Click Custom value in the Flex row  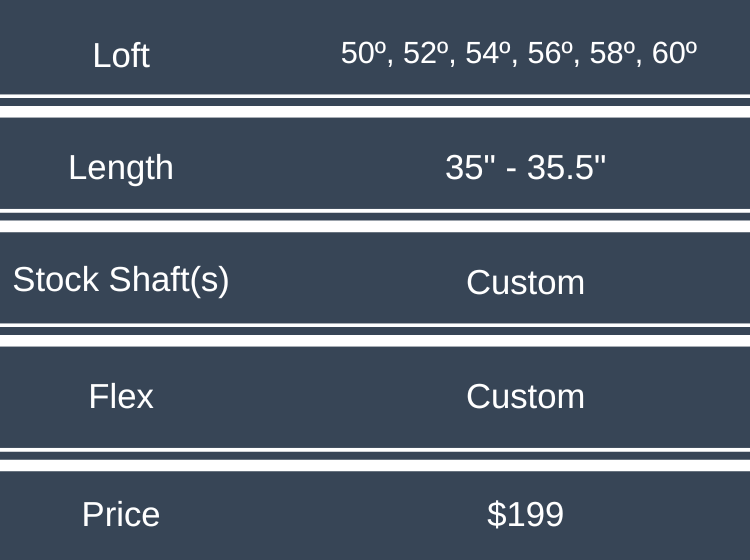coord(525,396)
